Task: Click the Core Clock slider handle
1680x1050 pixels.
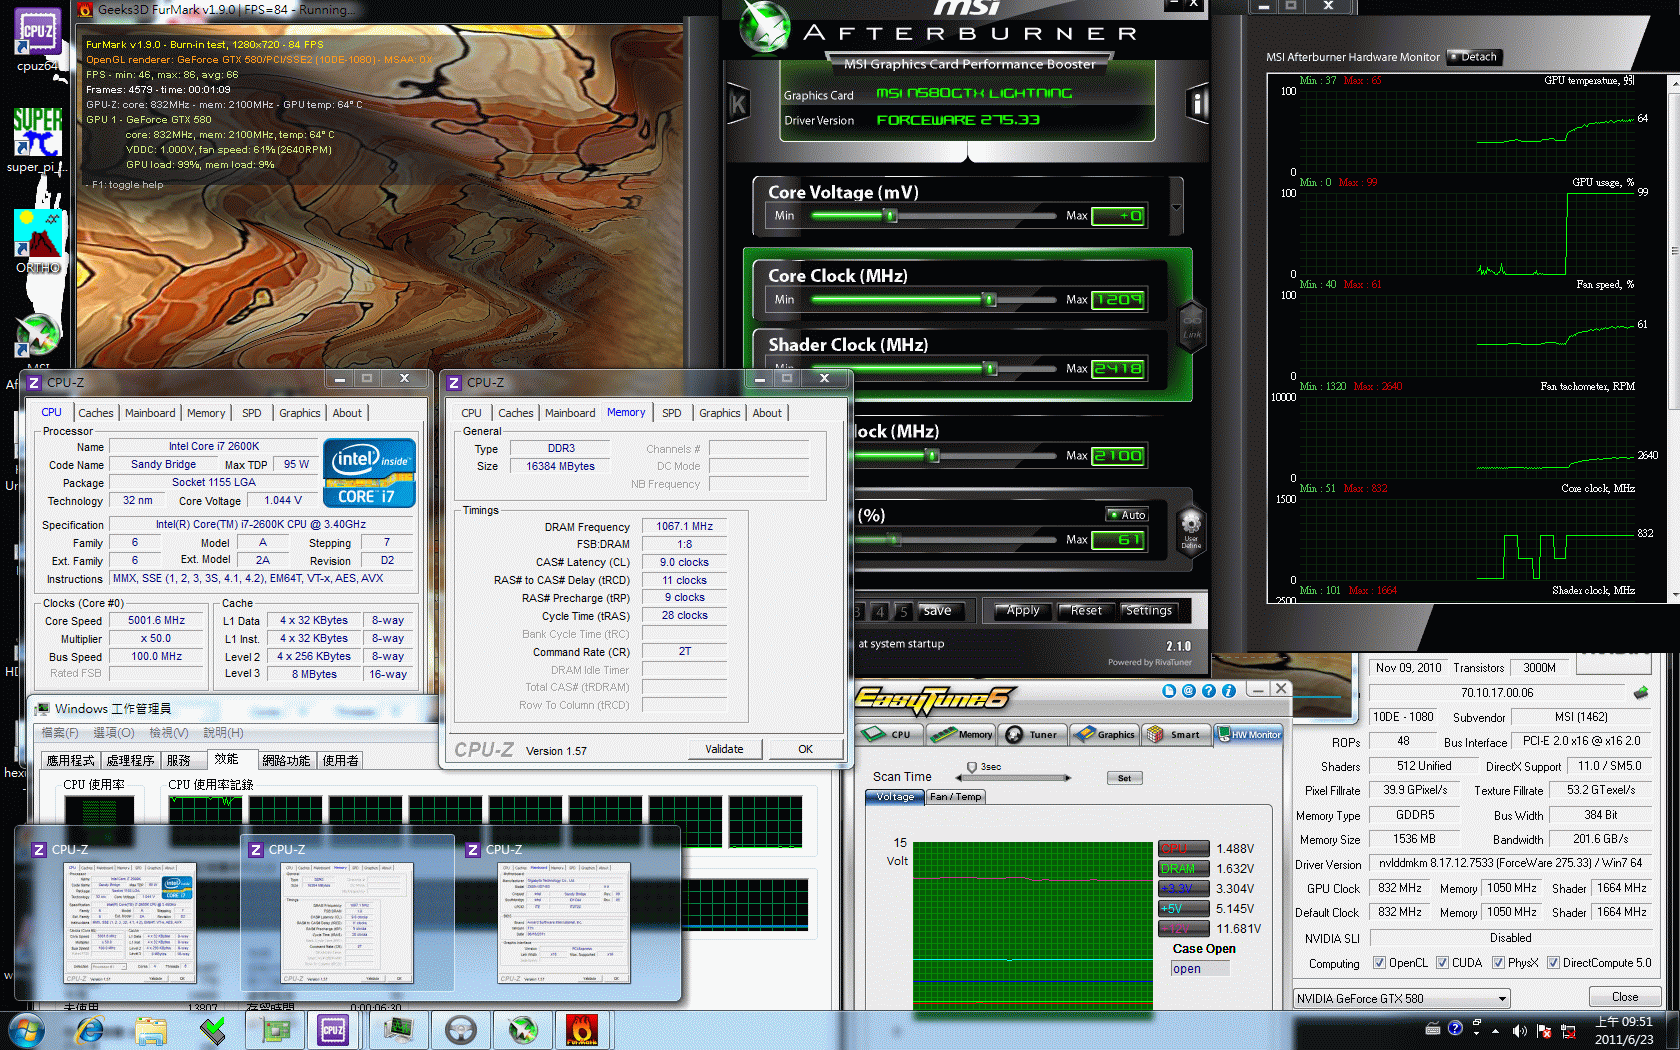Action: pyautogui.click(x=989, y=300)
